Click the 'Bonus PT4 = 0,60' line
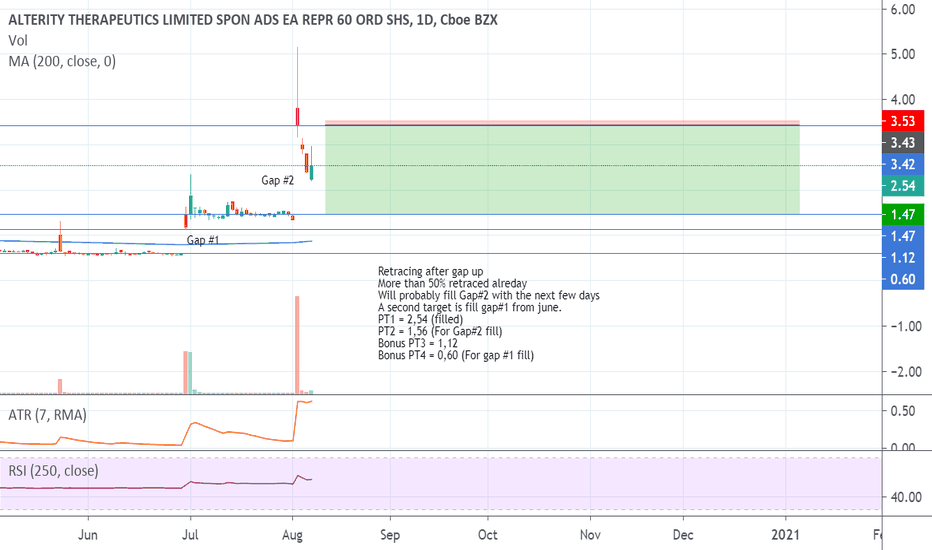This screenshot has width=932, height=550. 456,356
